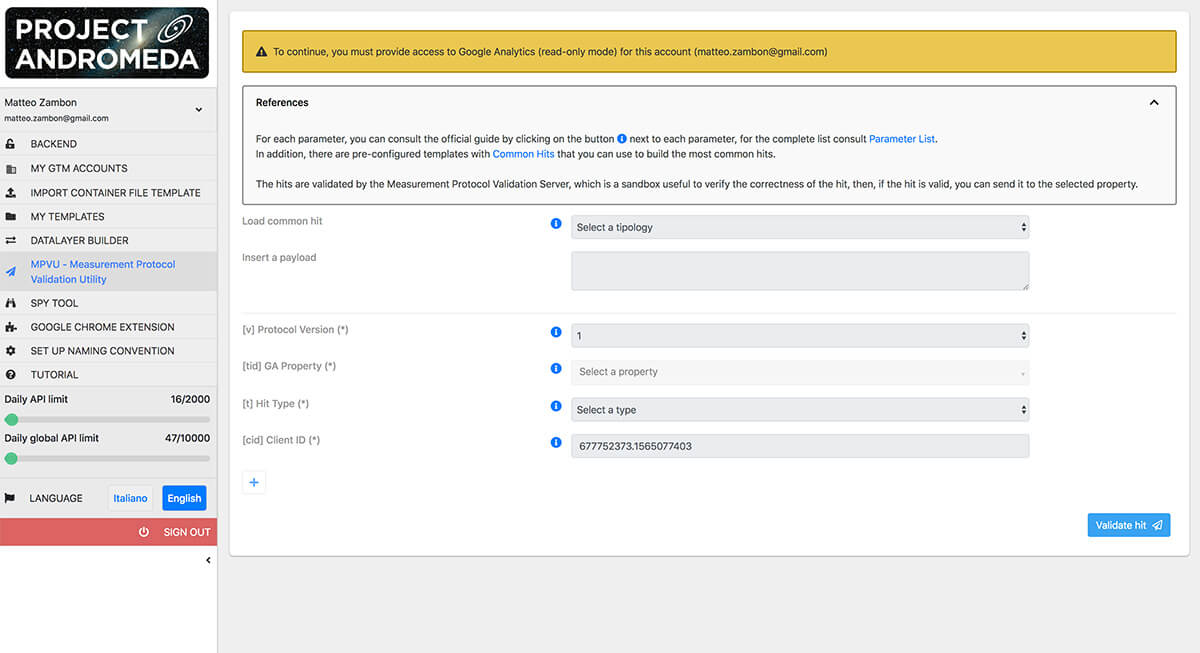Click the import upload icon
1200x653 pixels.
10,192
